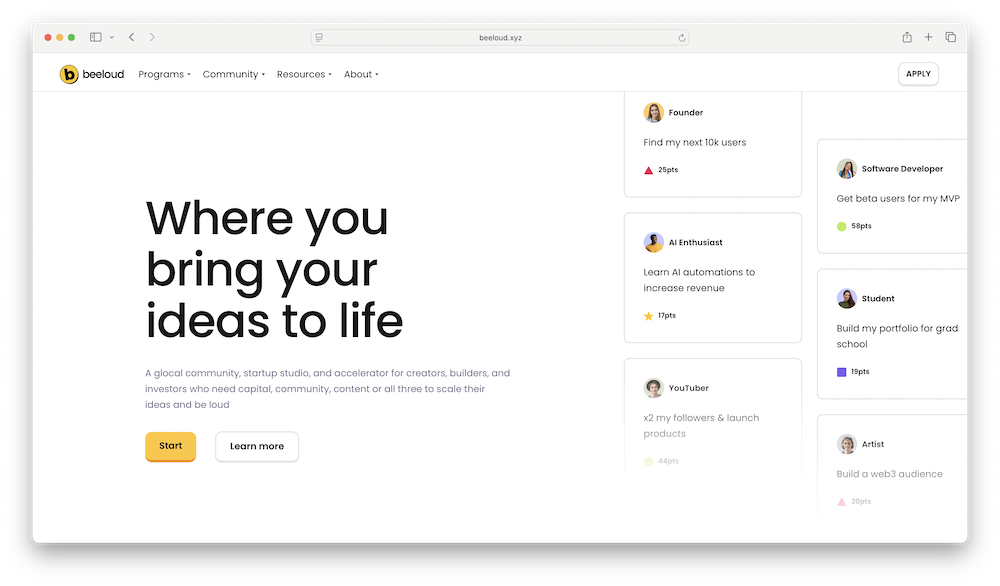Click the Student avatar
This screenshot has width=1000, height=586.
(847, 298)
